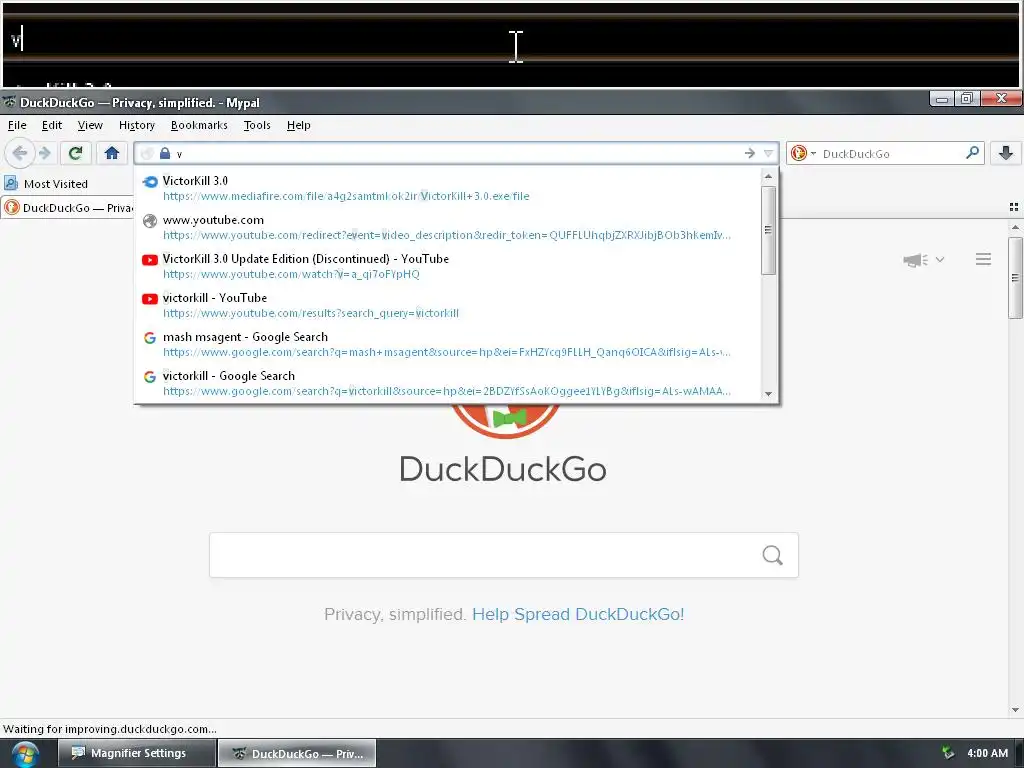Expand the chevron next to megaphone

pyautogui.click(x=940, y=259)
